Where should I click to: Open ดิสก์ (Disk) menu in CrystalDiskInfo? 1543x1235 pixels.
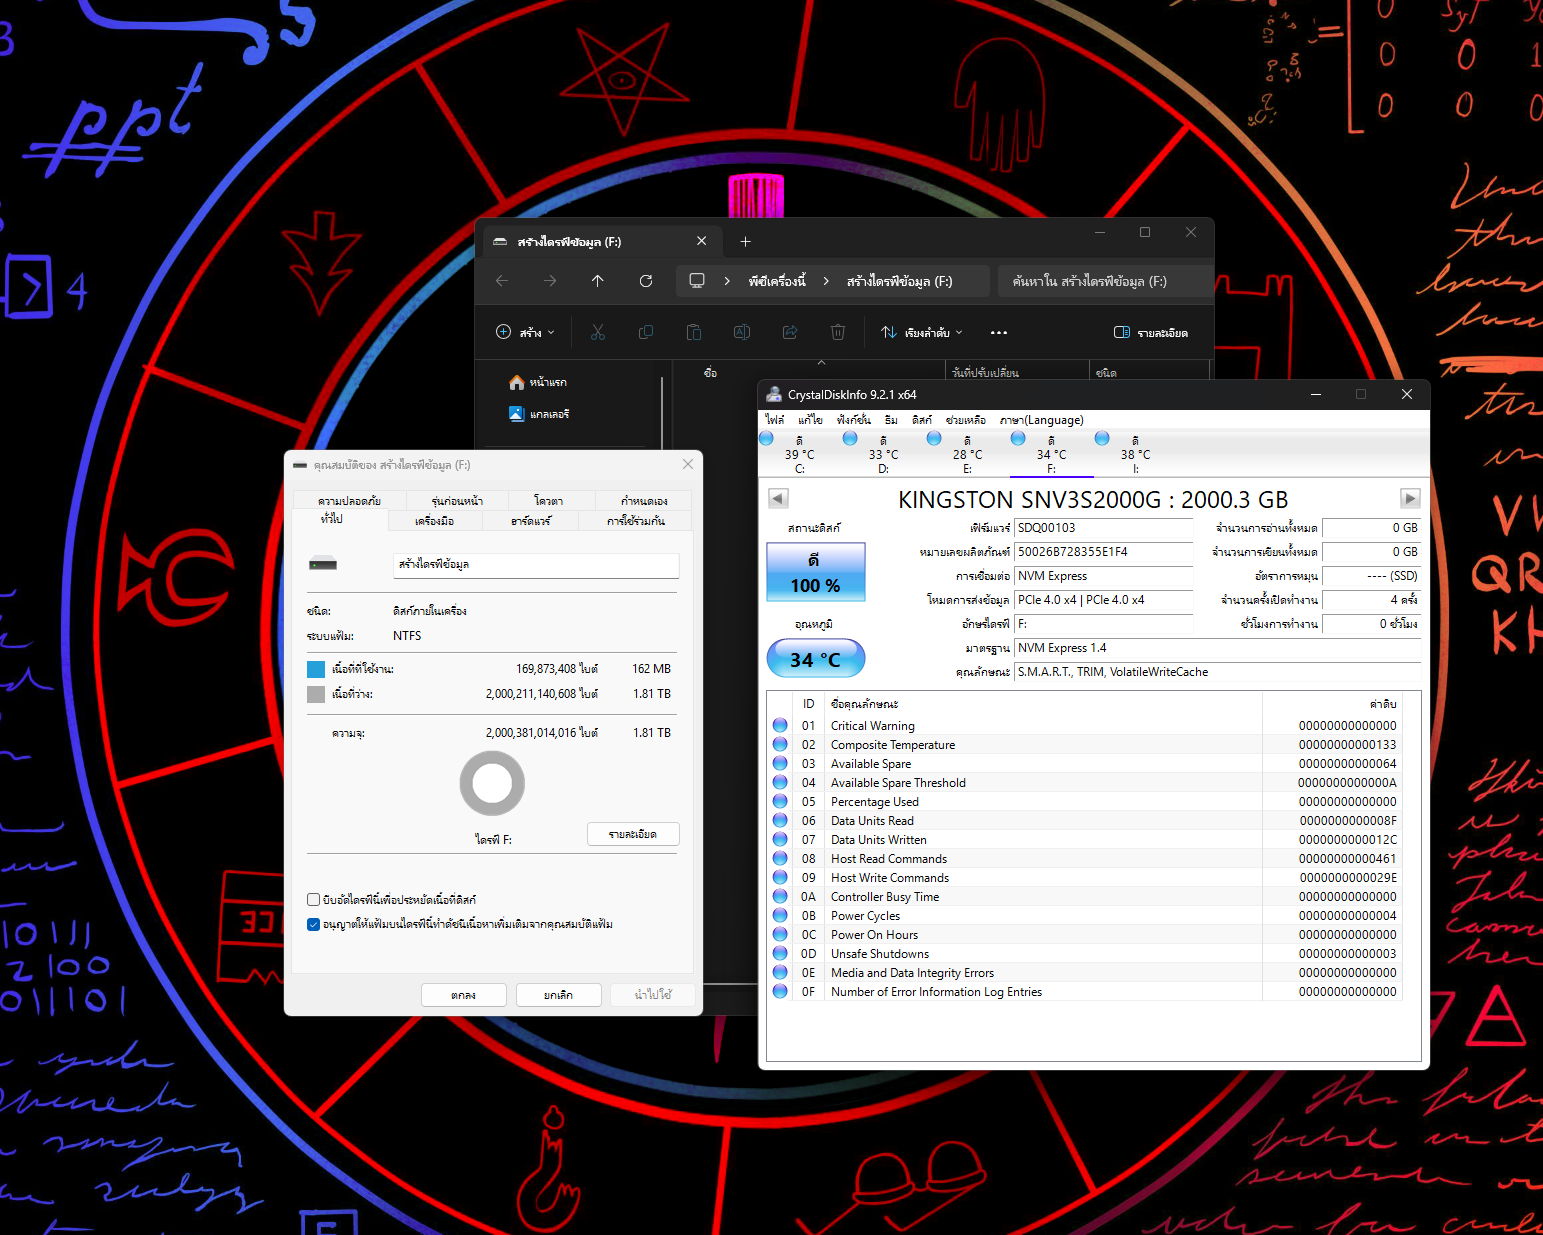click(922, 420)
